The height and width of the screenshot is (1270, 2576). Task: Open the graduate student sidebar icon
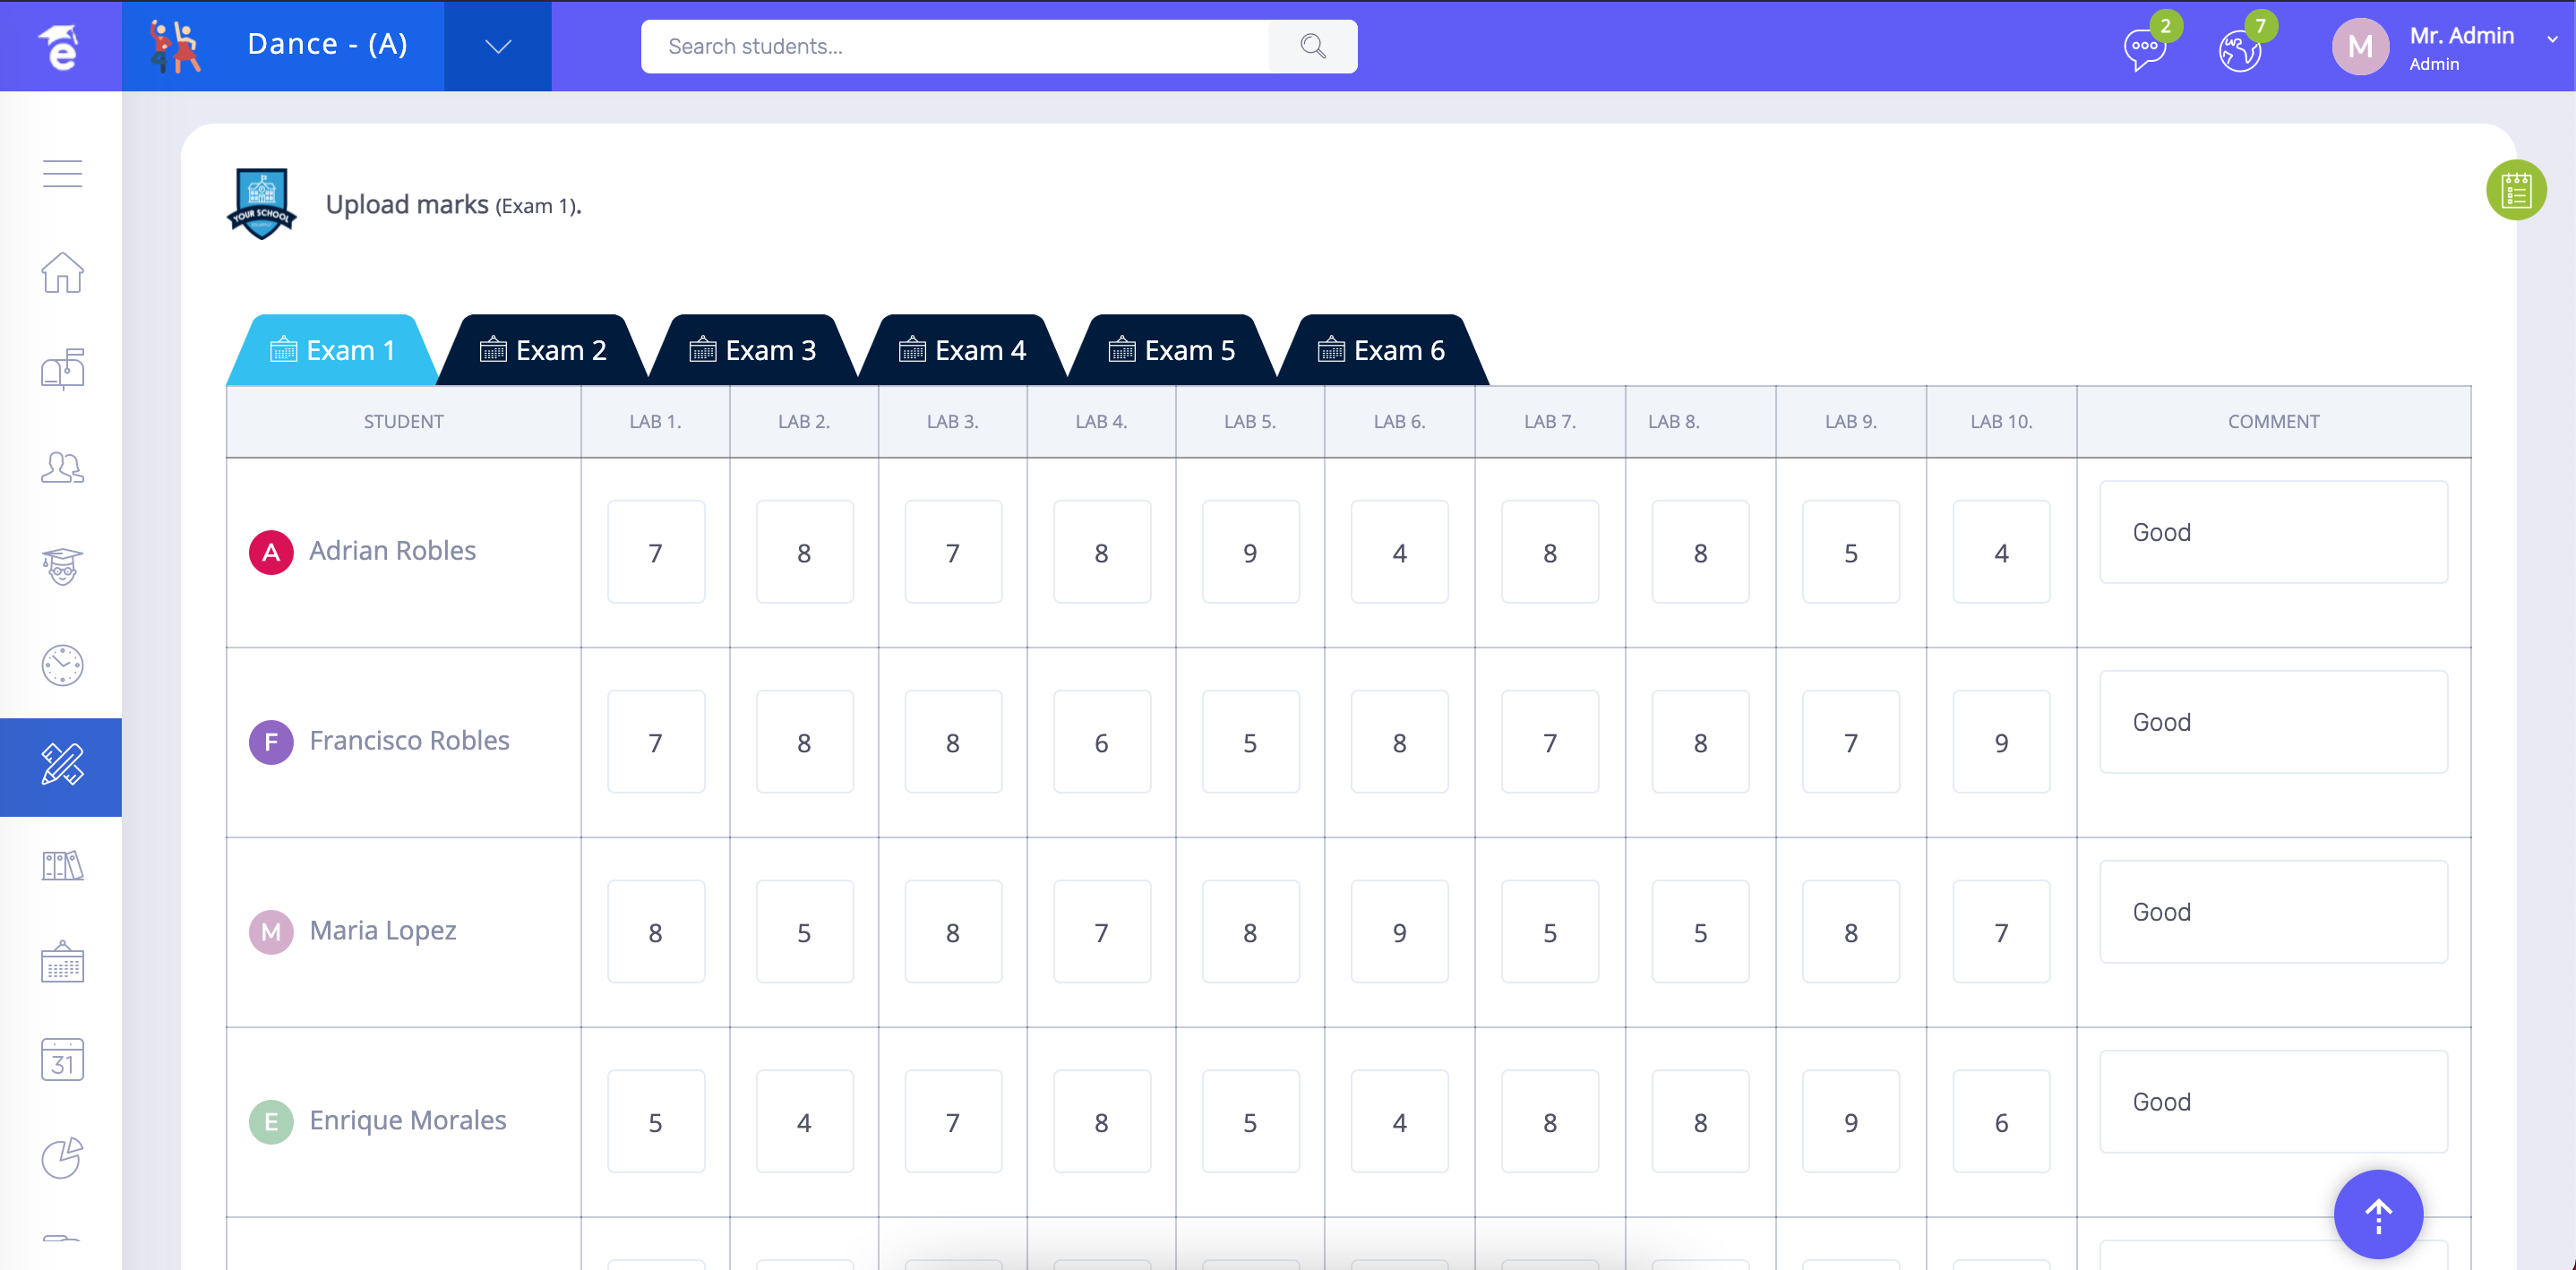click(62, 567)
